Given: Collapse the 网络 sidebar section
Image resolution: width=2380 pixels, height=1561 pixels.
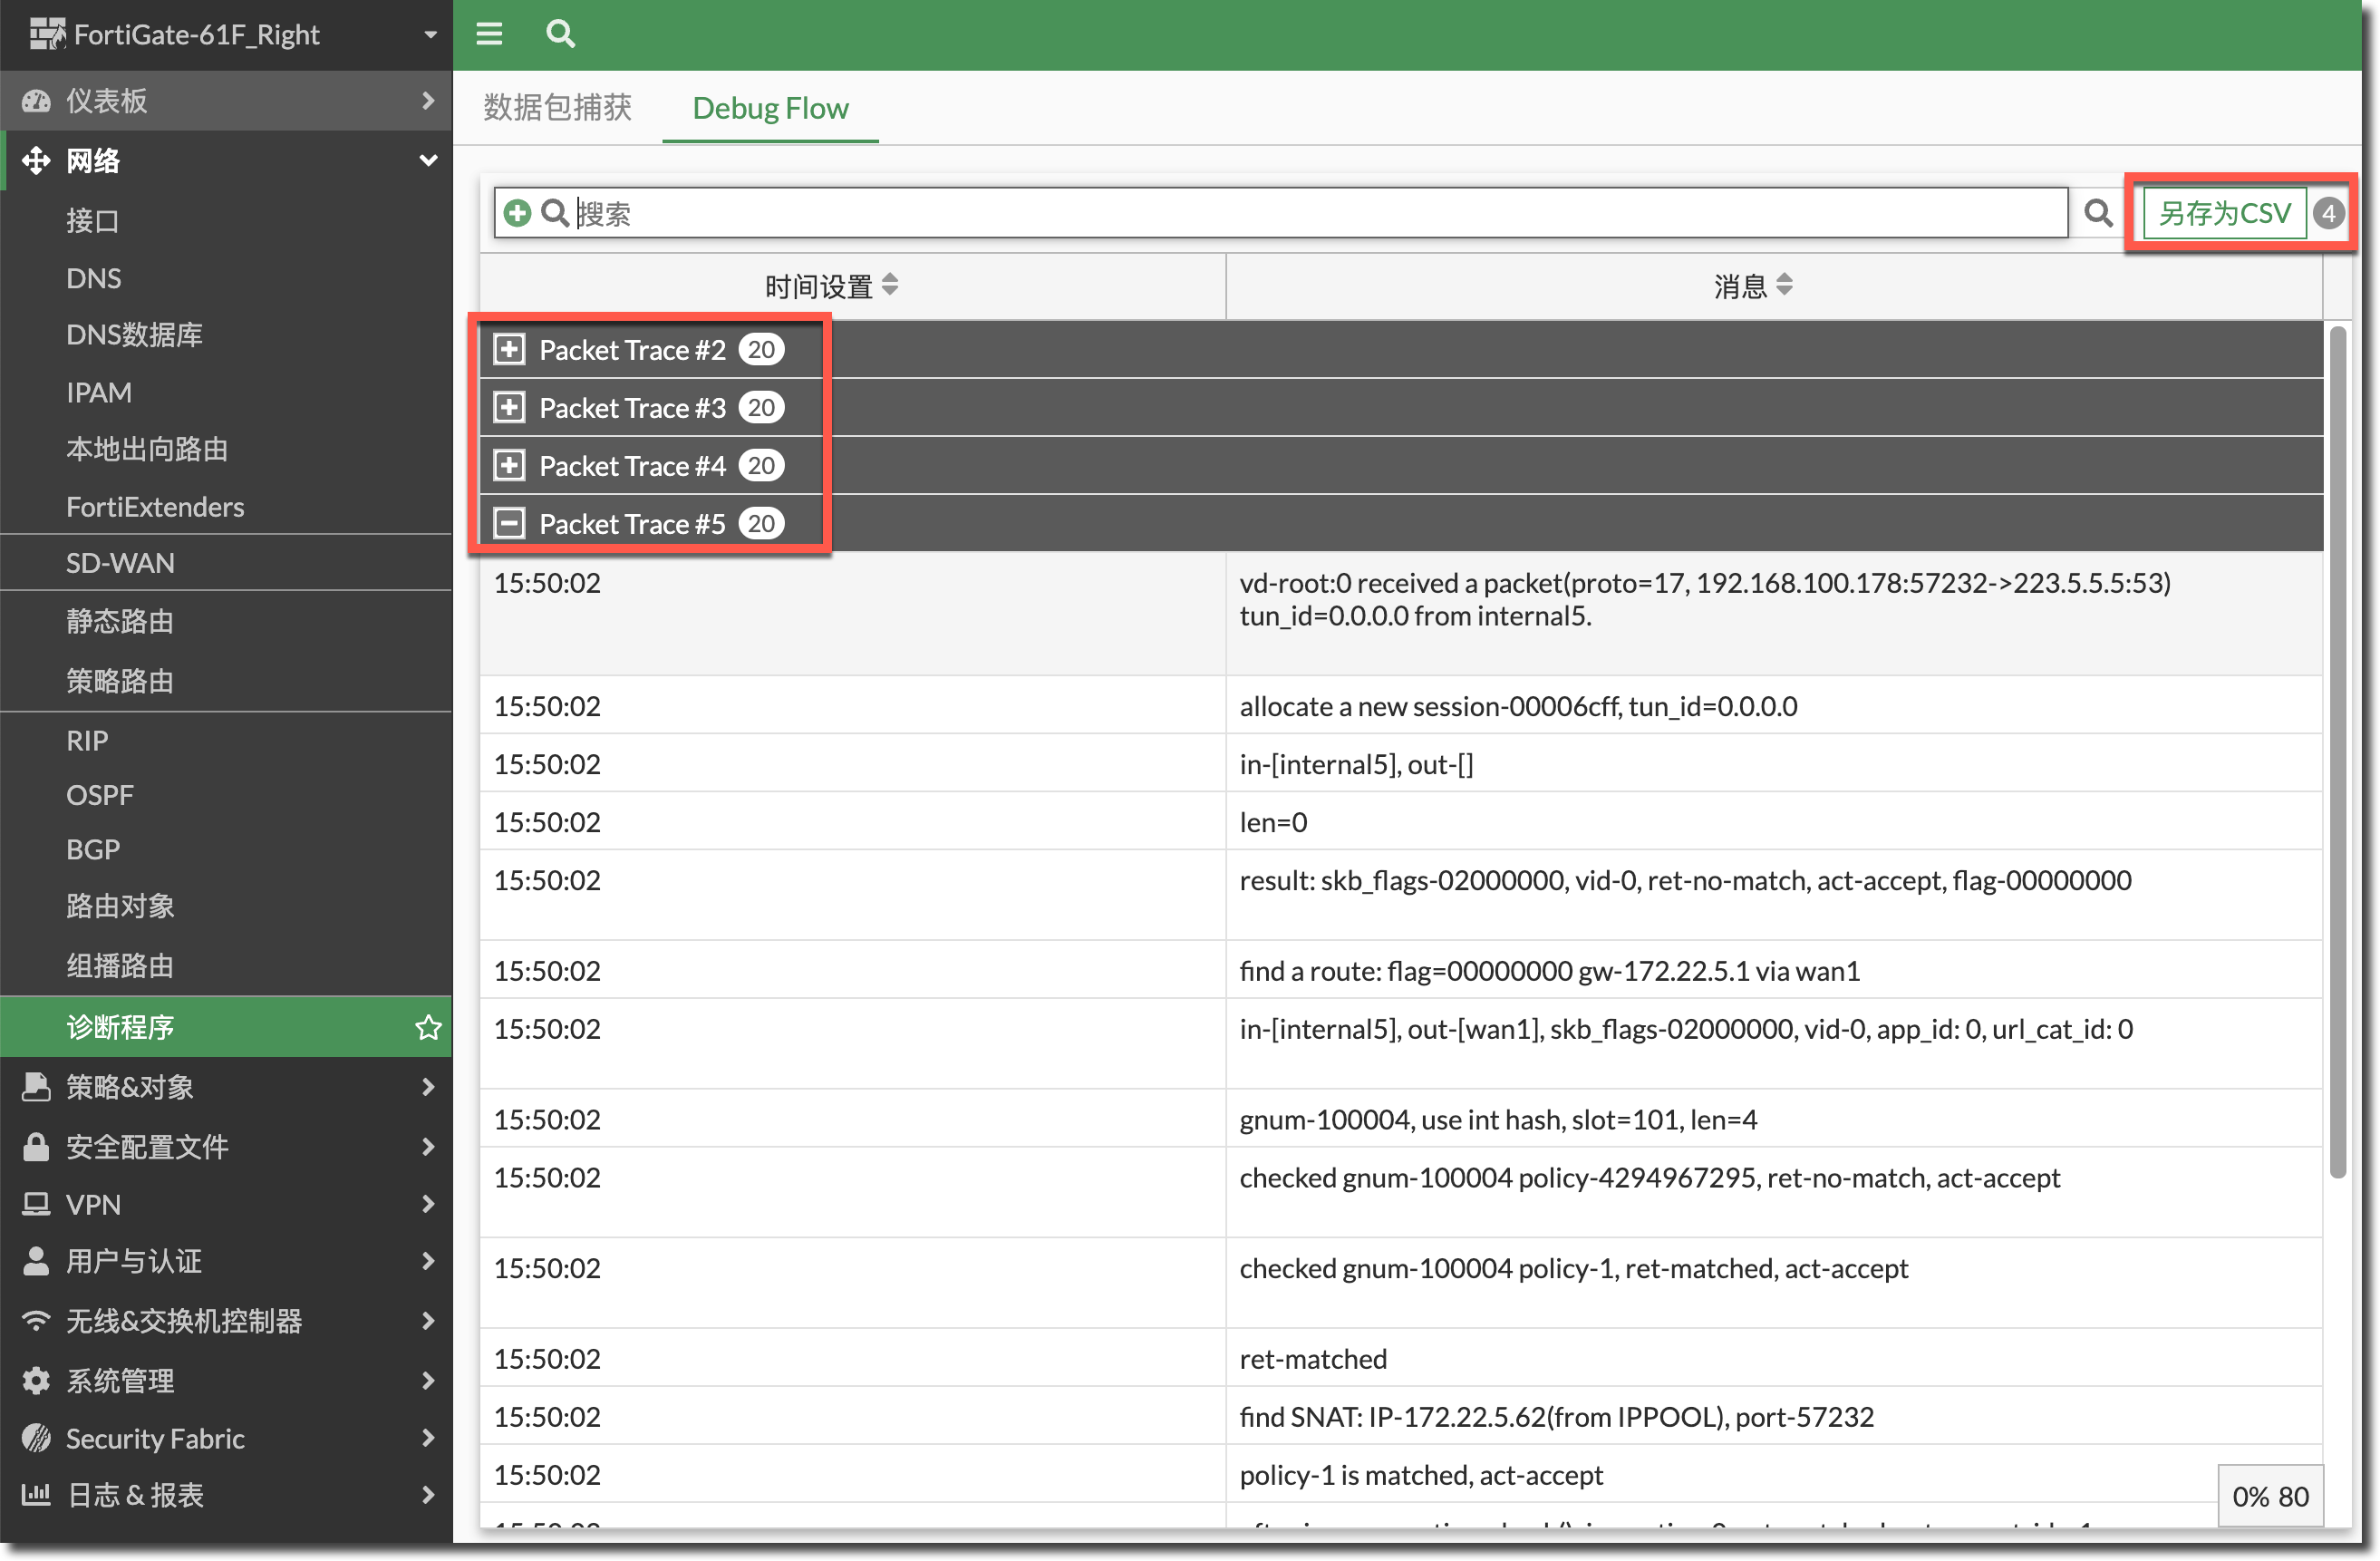Looking at the screenshot, I should [x=428, y=160].
